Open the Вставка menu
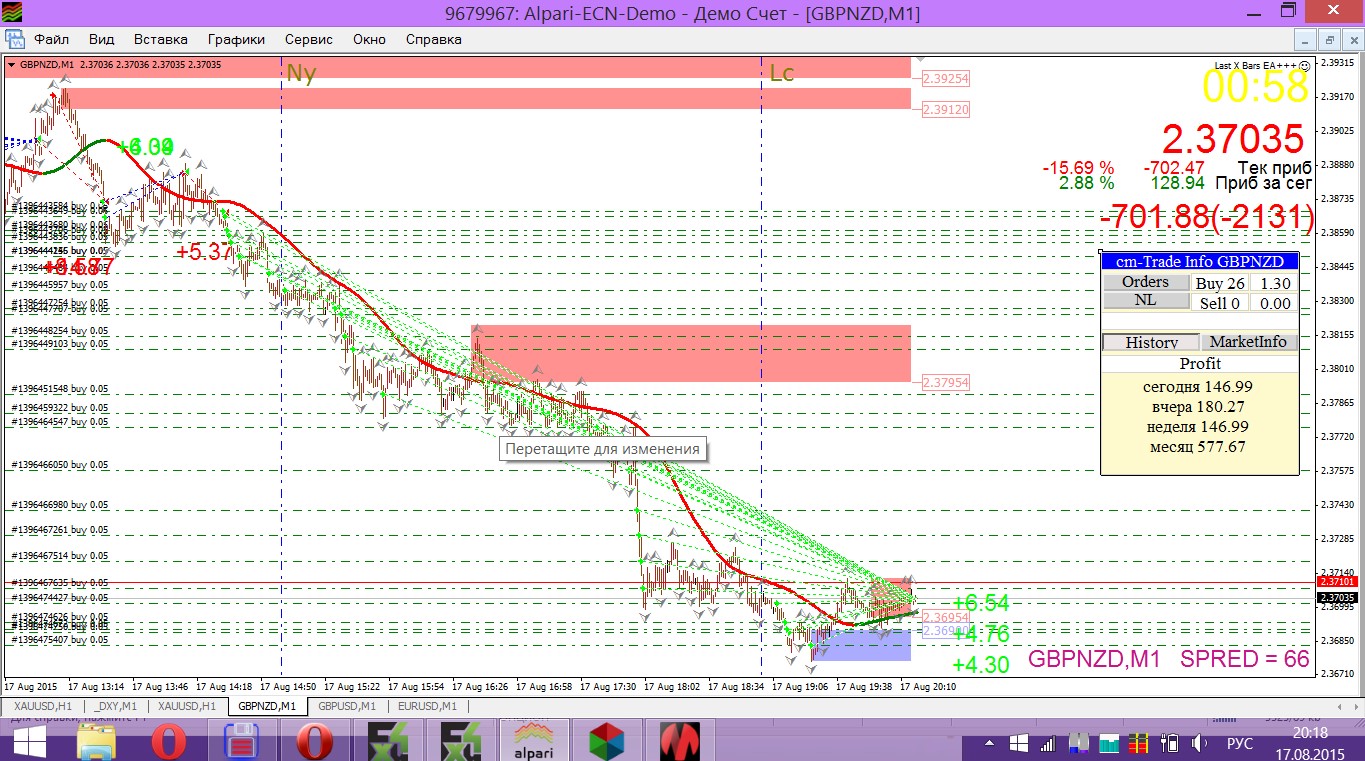This screenshot has height=761, width=1365. (x=160, y=39)
